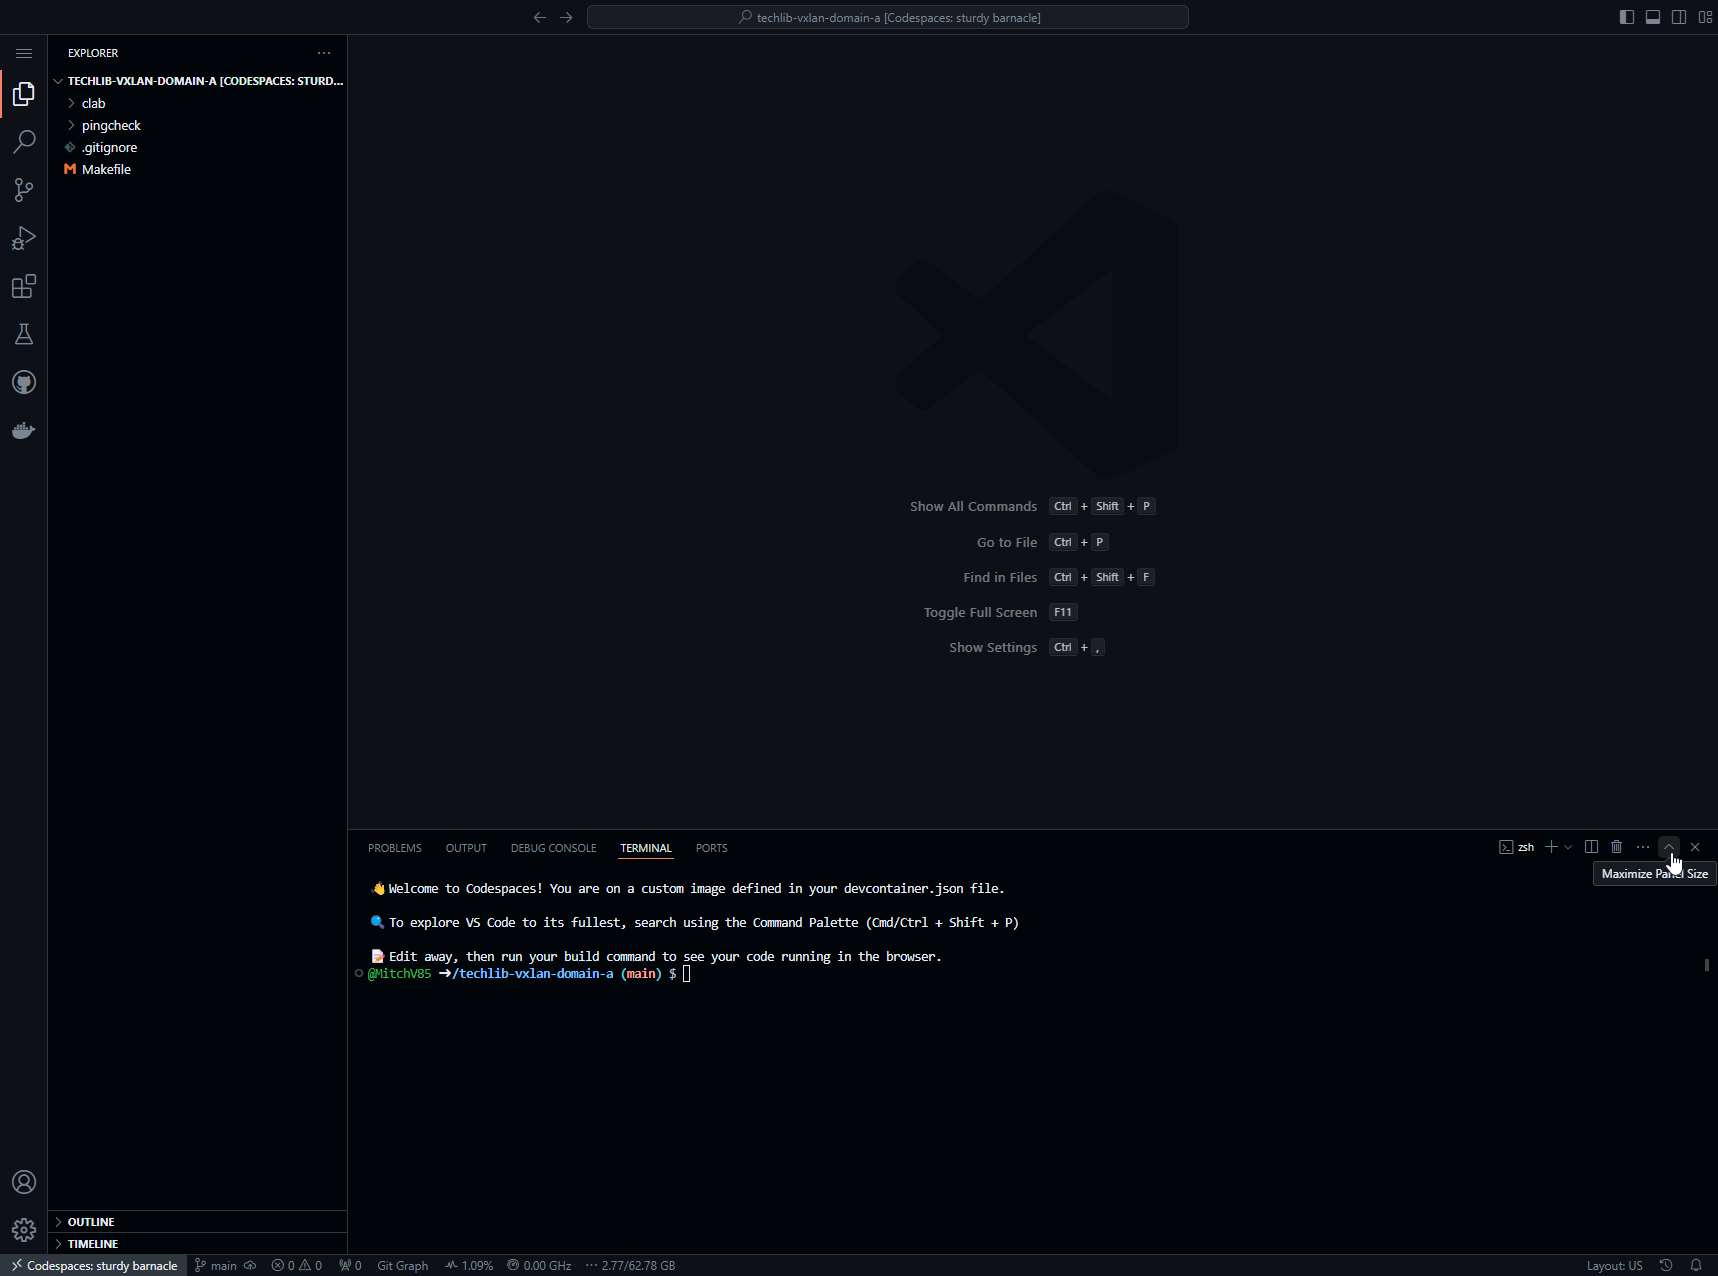Open the Explorer view in activity bar
The image size is (1718, 1276).
24,94
